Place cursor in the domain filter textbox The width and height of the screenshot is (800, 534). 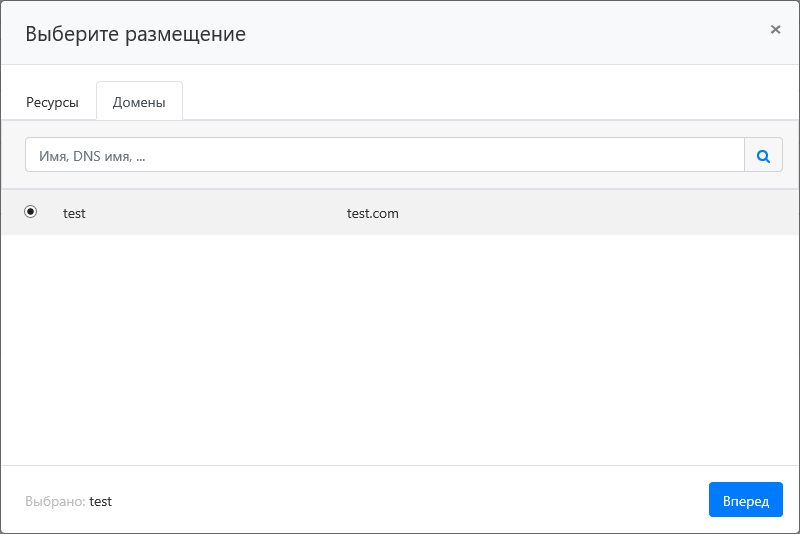385,155
